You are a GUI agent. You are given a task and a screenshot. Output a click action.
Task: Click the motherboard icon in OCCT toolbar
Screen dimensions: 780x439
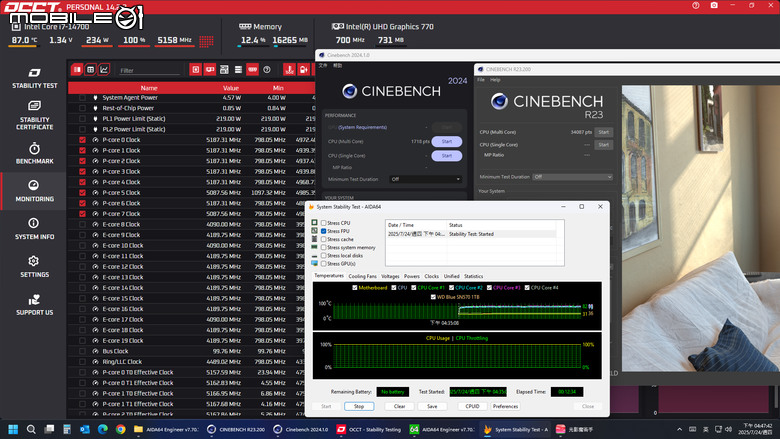coord(224,70)
